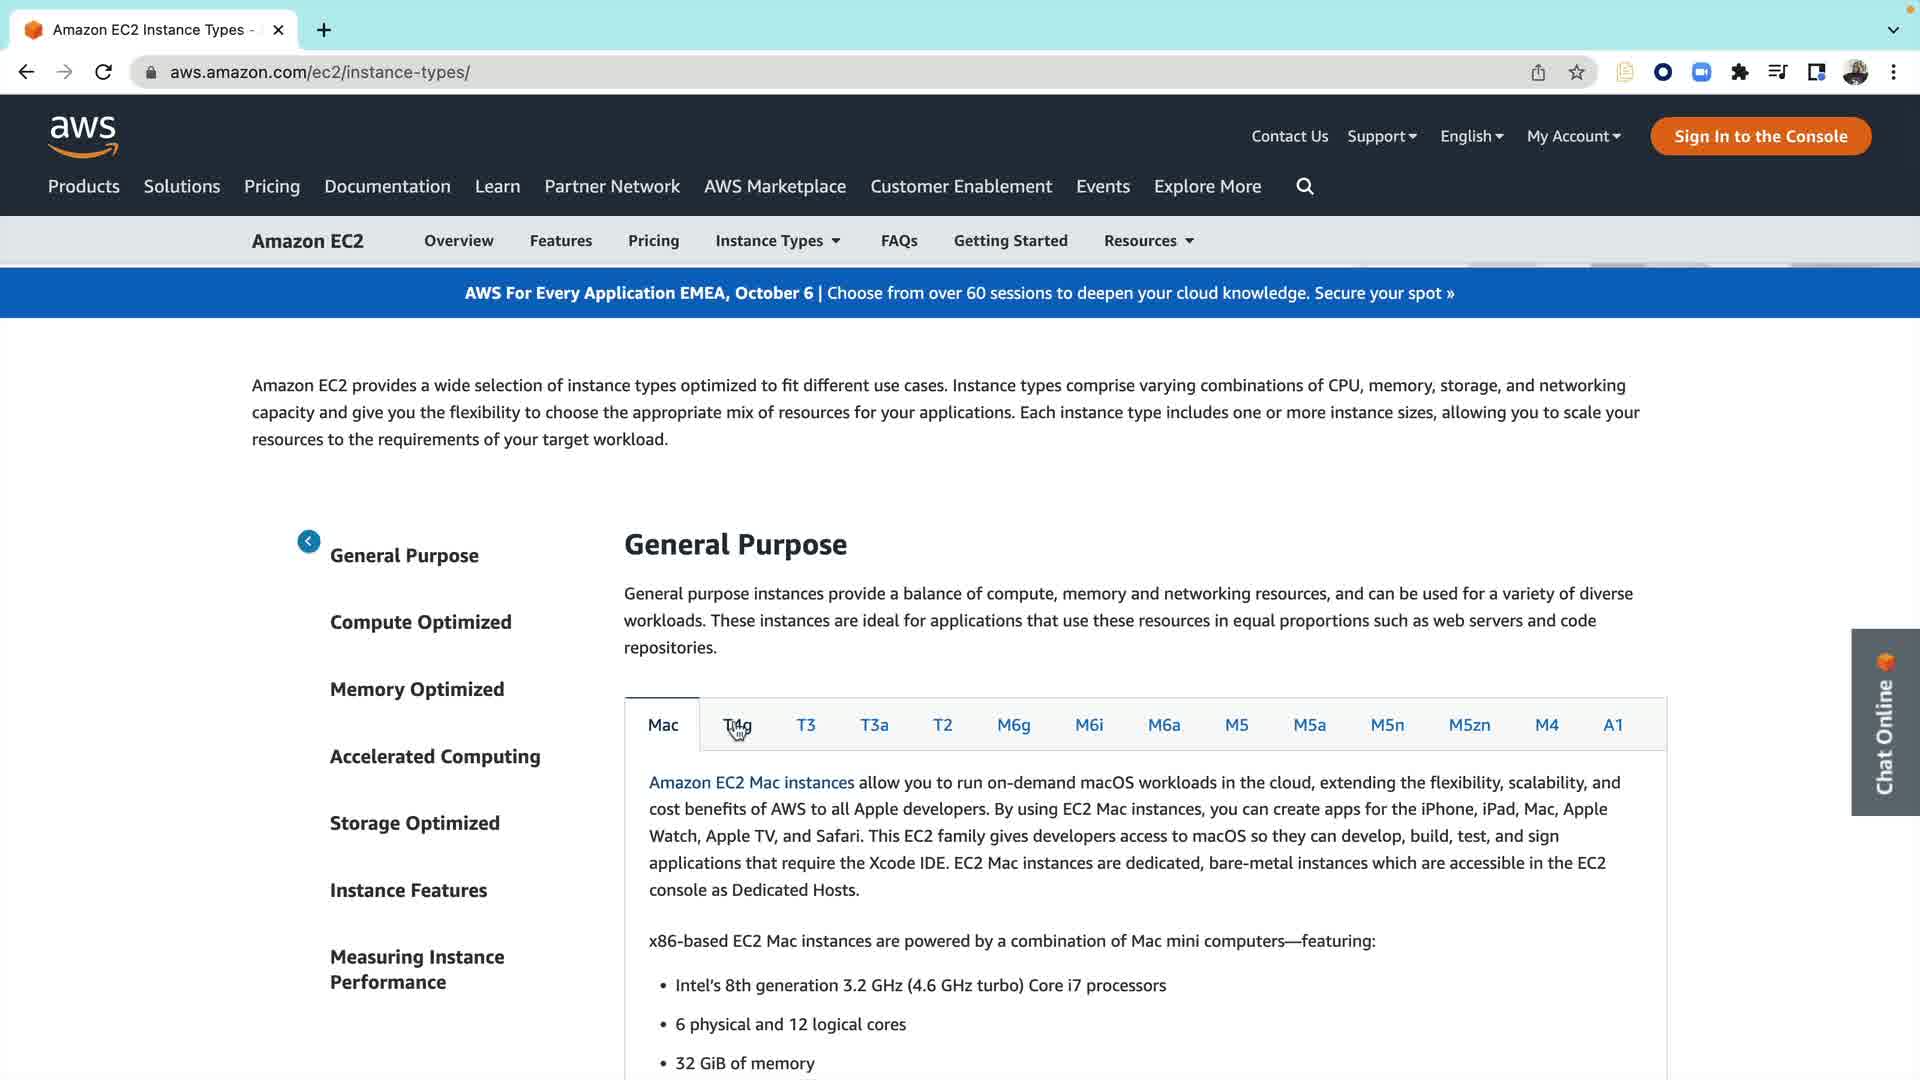Reload the page
The image size is (1920, 1080).
tap(103, 72)
